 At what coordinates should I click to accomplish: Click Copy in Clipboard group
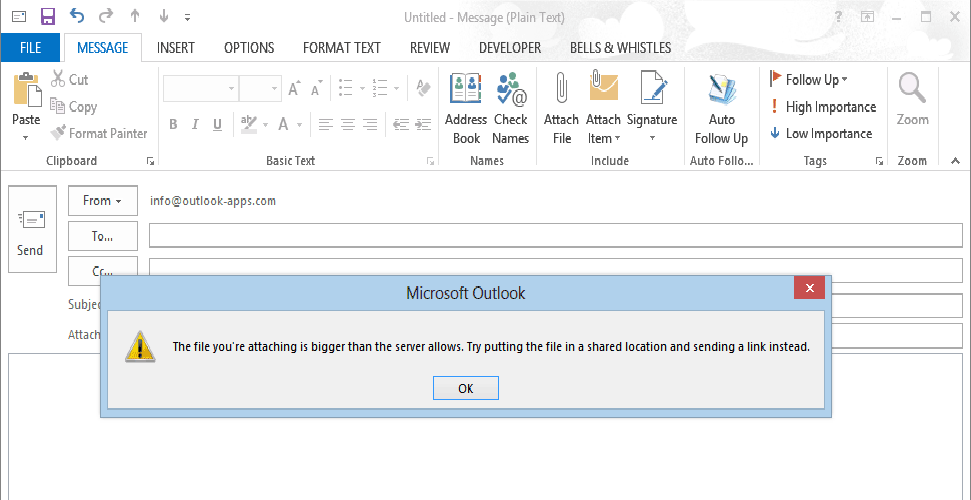pos(74,107)
